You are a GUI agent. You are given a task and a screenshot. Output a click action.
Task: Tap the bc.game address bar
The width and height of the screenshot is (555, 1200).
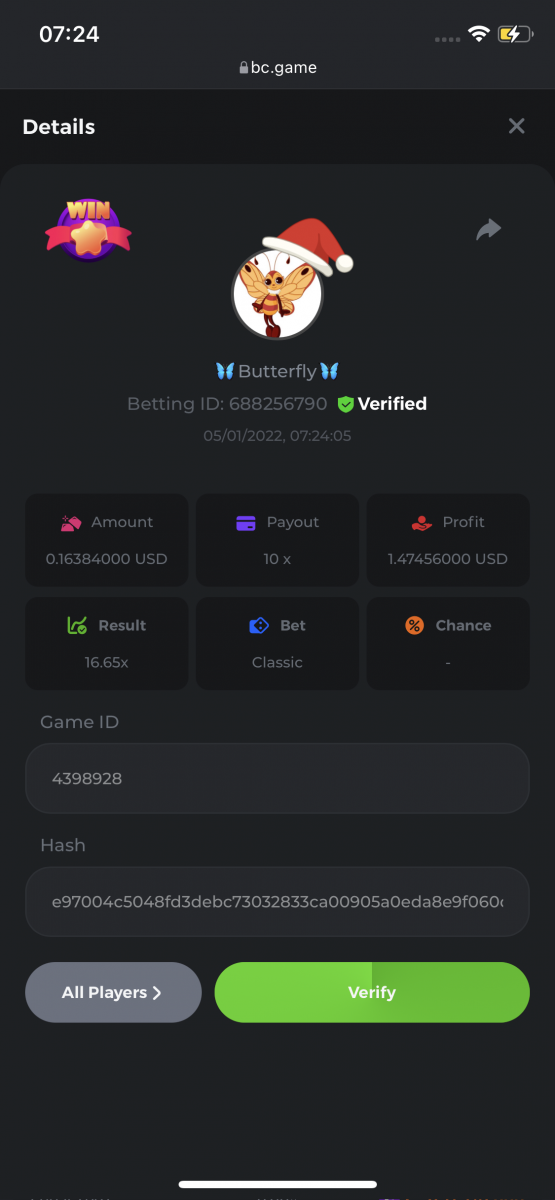[x=277, y=68]
